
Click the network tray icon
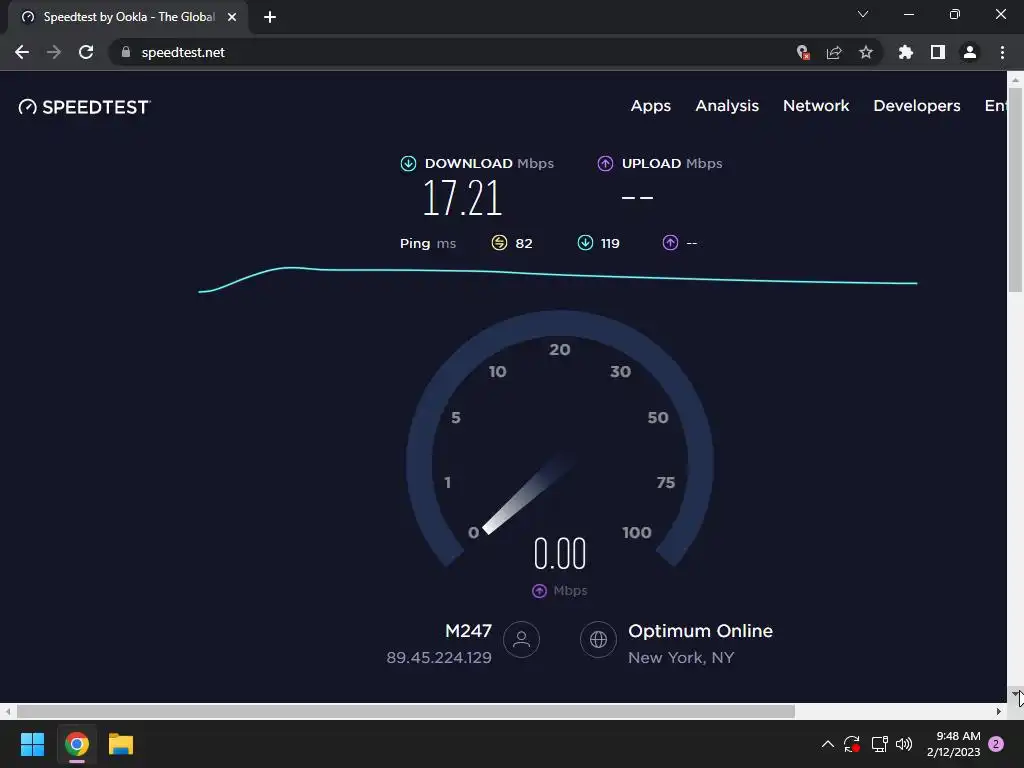click(x=879, y=744)
